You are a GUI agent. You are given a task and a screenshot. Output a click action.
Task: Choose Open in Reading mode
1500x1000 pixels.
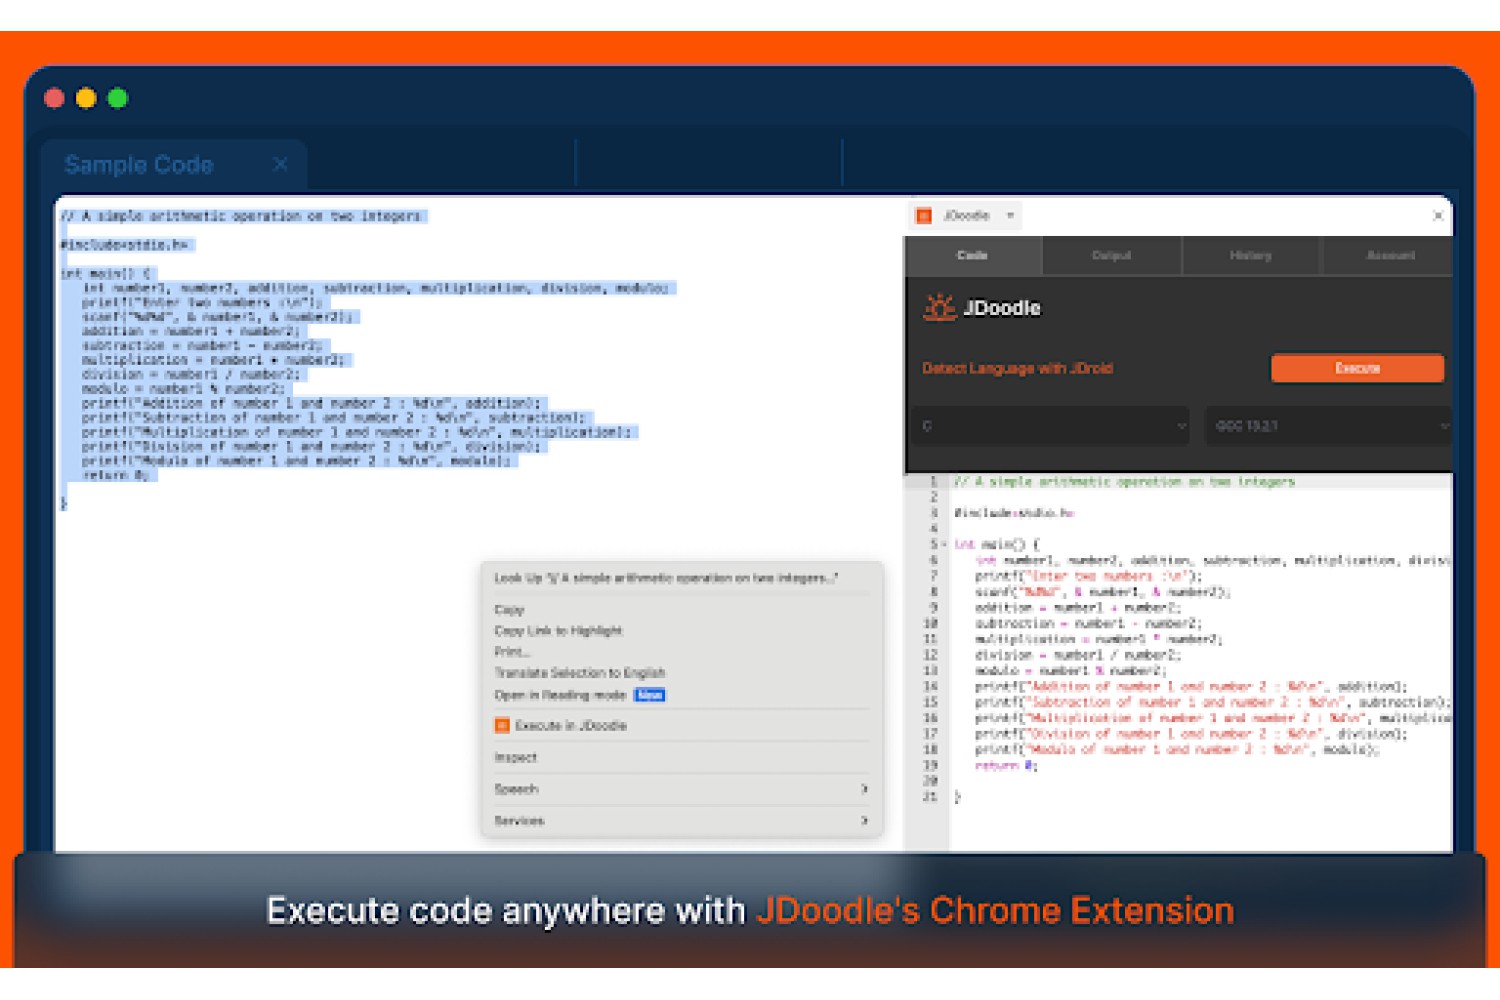click(x=680, y=695)
